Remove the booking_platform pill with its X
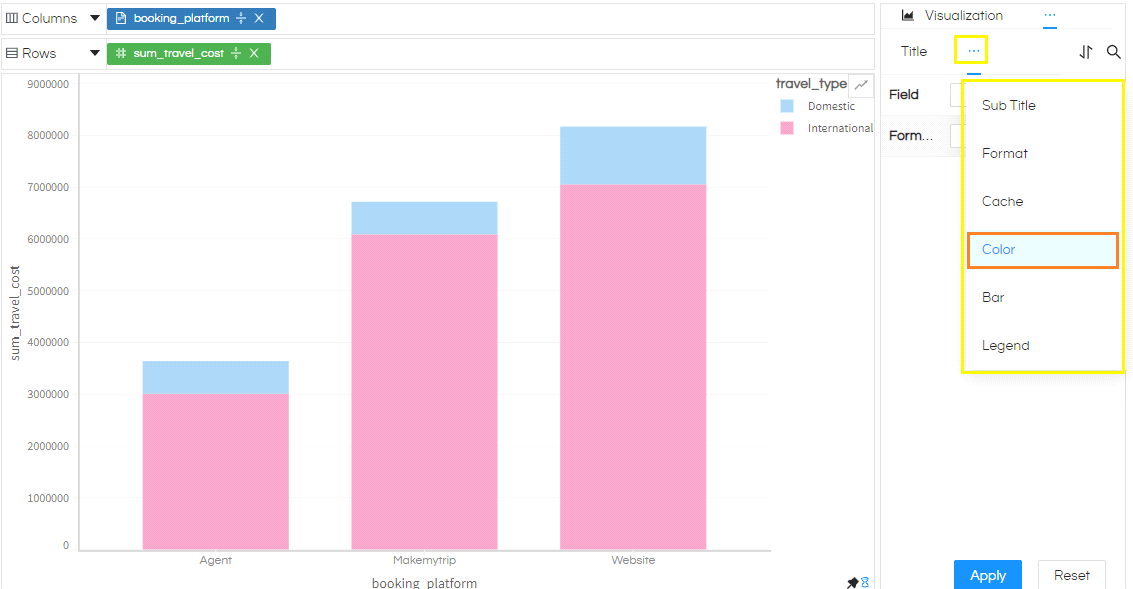 (x=259, y=18)
